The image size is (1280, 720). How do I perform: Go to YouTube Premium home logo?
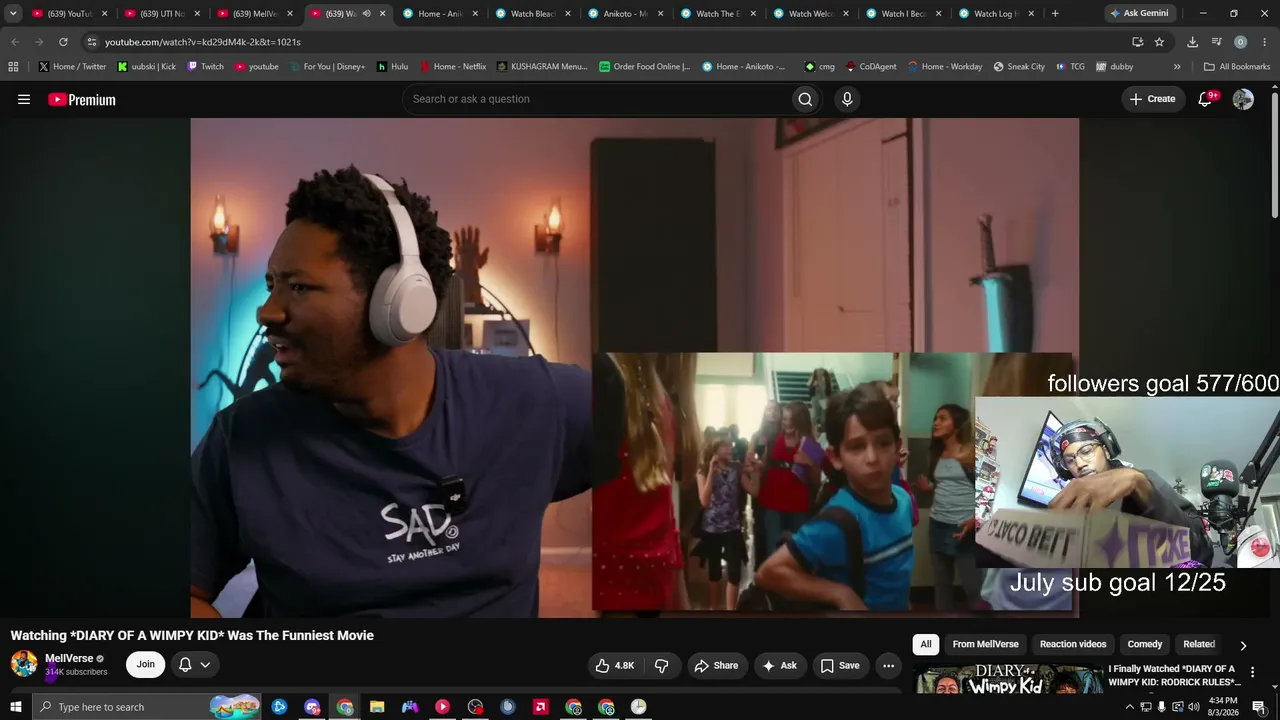[82, 99]
